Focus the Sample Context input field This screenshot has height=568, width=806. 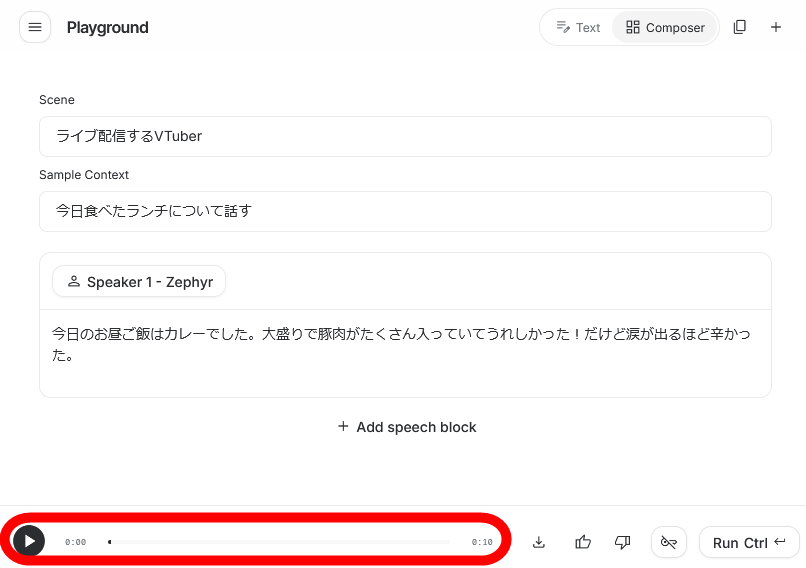(x=405, y=211)
